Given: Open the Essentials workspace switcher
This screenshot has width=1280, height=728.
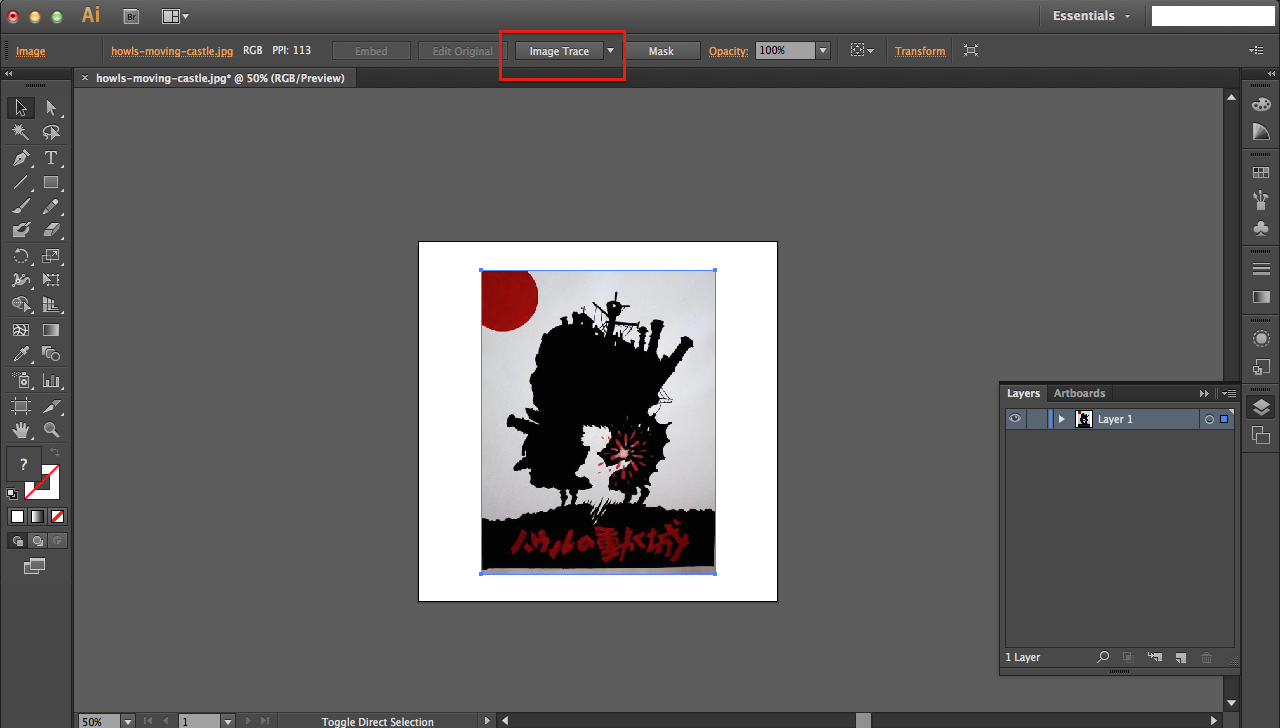Looking at the screenshot, I should pyautogui.click(x=1091, y=16).
